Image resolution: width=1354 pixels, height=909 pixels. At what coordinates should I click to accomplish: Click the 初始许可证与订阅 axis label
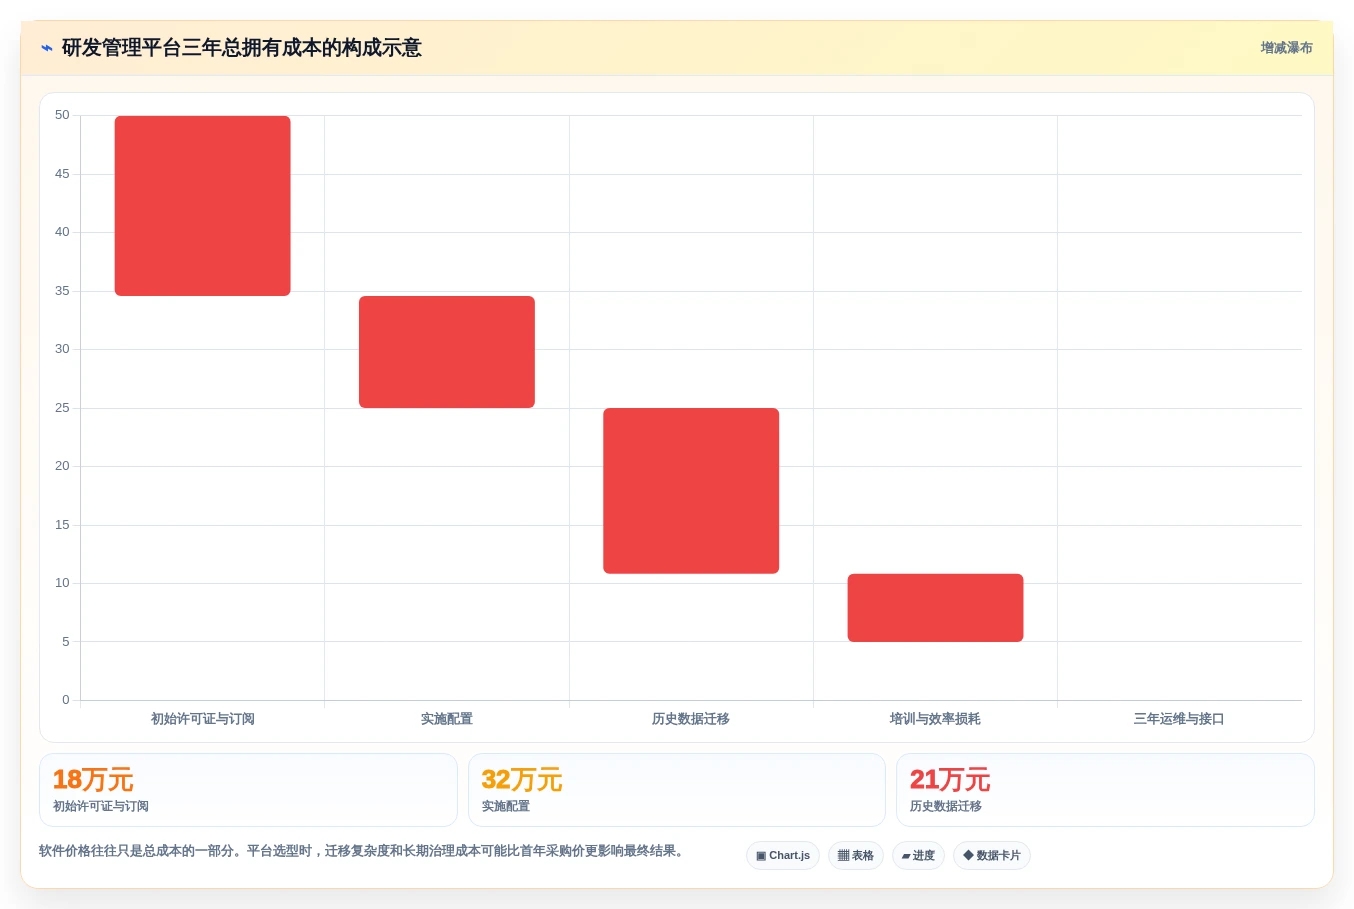click(x=203, y=719)
